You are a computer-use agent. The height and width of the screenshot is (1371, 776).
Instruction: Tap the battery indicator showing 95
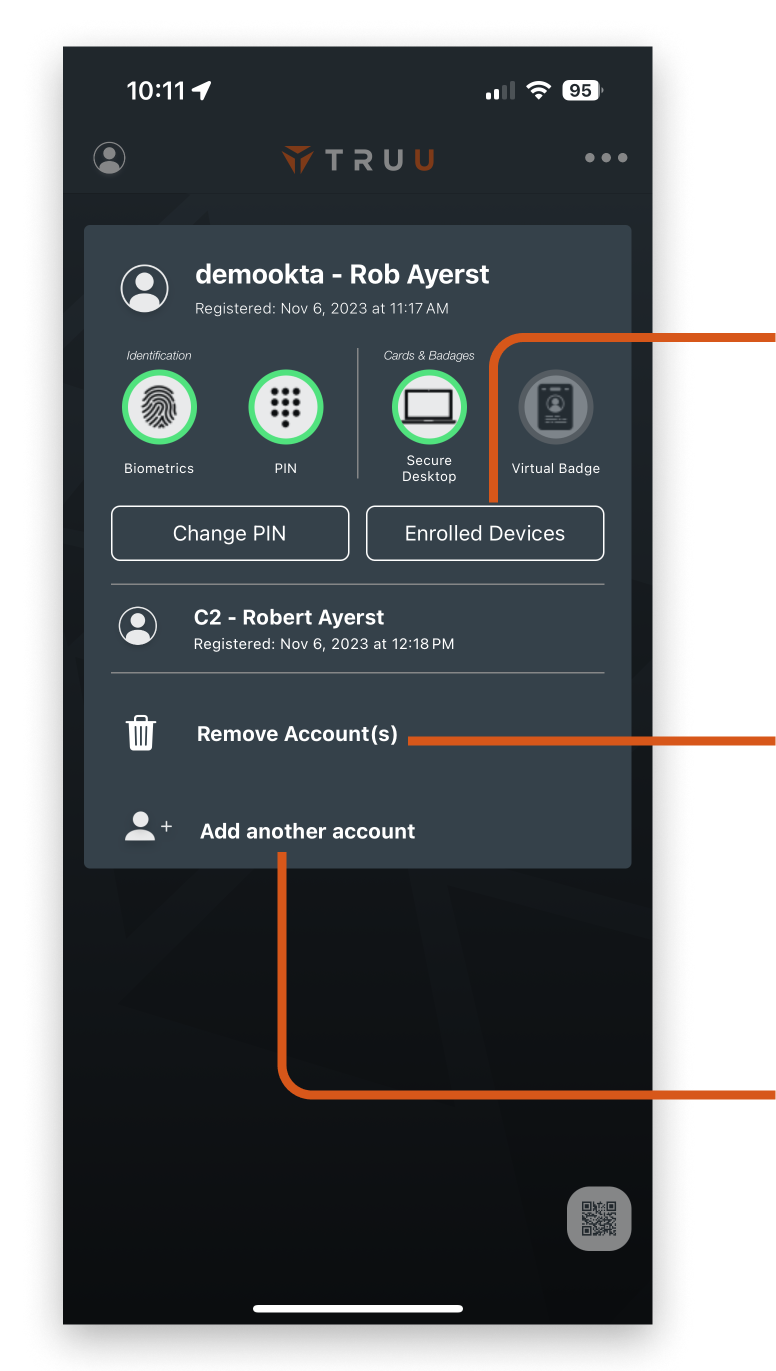[x=582, y=91]
